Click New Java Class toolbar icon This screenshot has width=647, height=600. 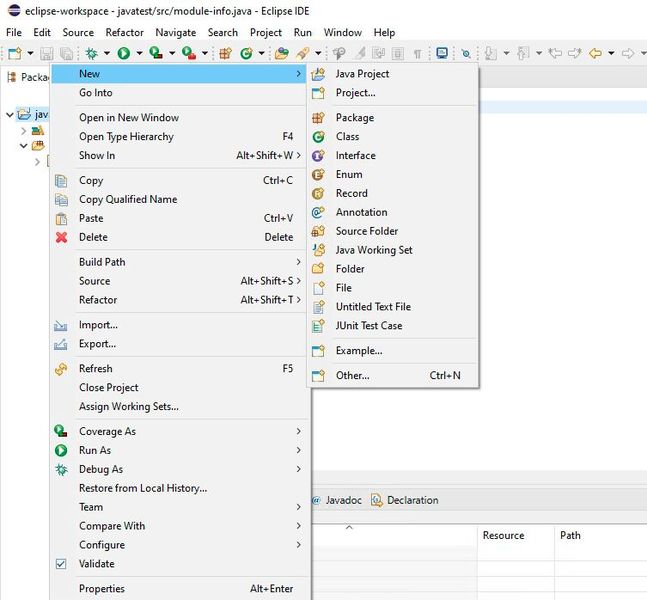[x=247, y=53]
